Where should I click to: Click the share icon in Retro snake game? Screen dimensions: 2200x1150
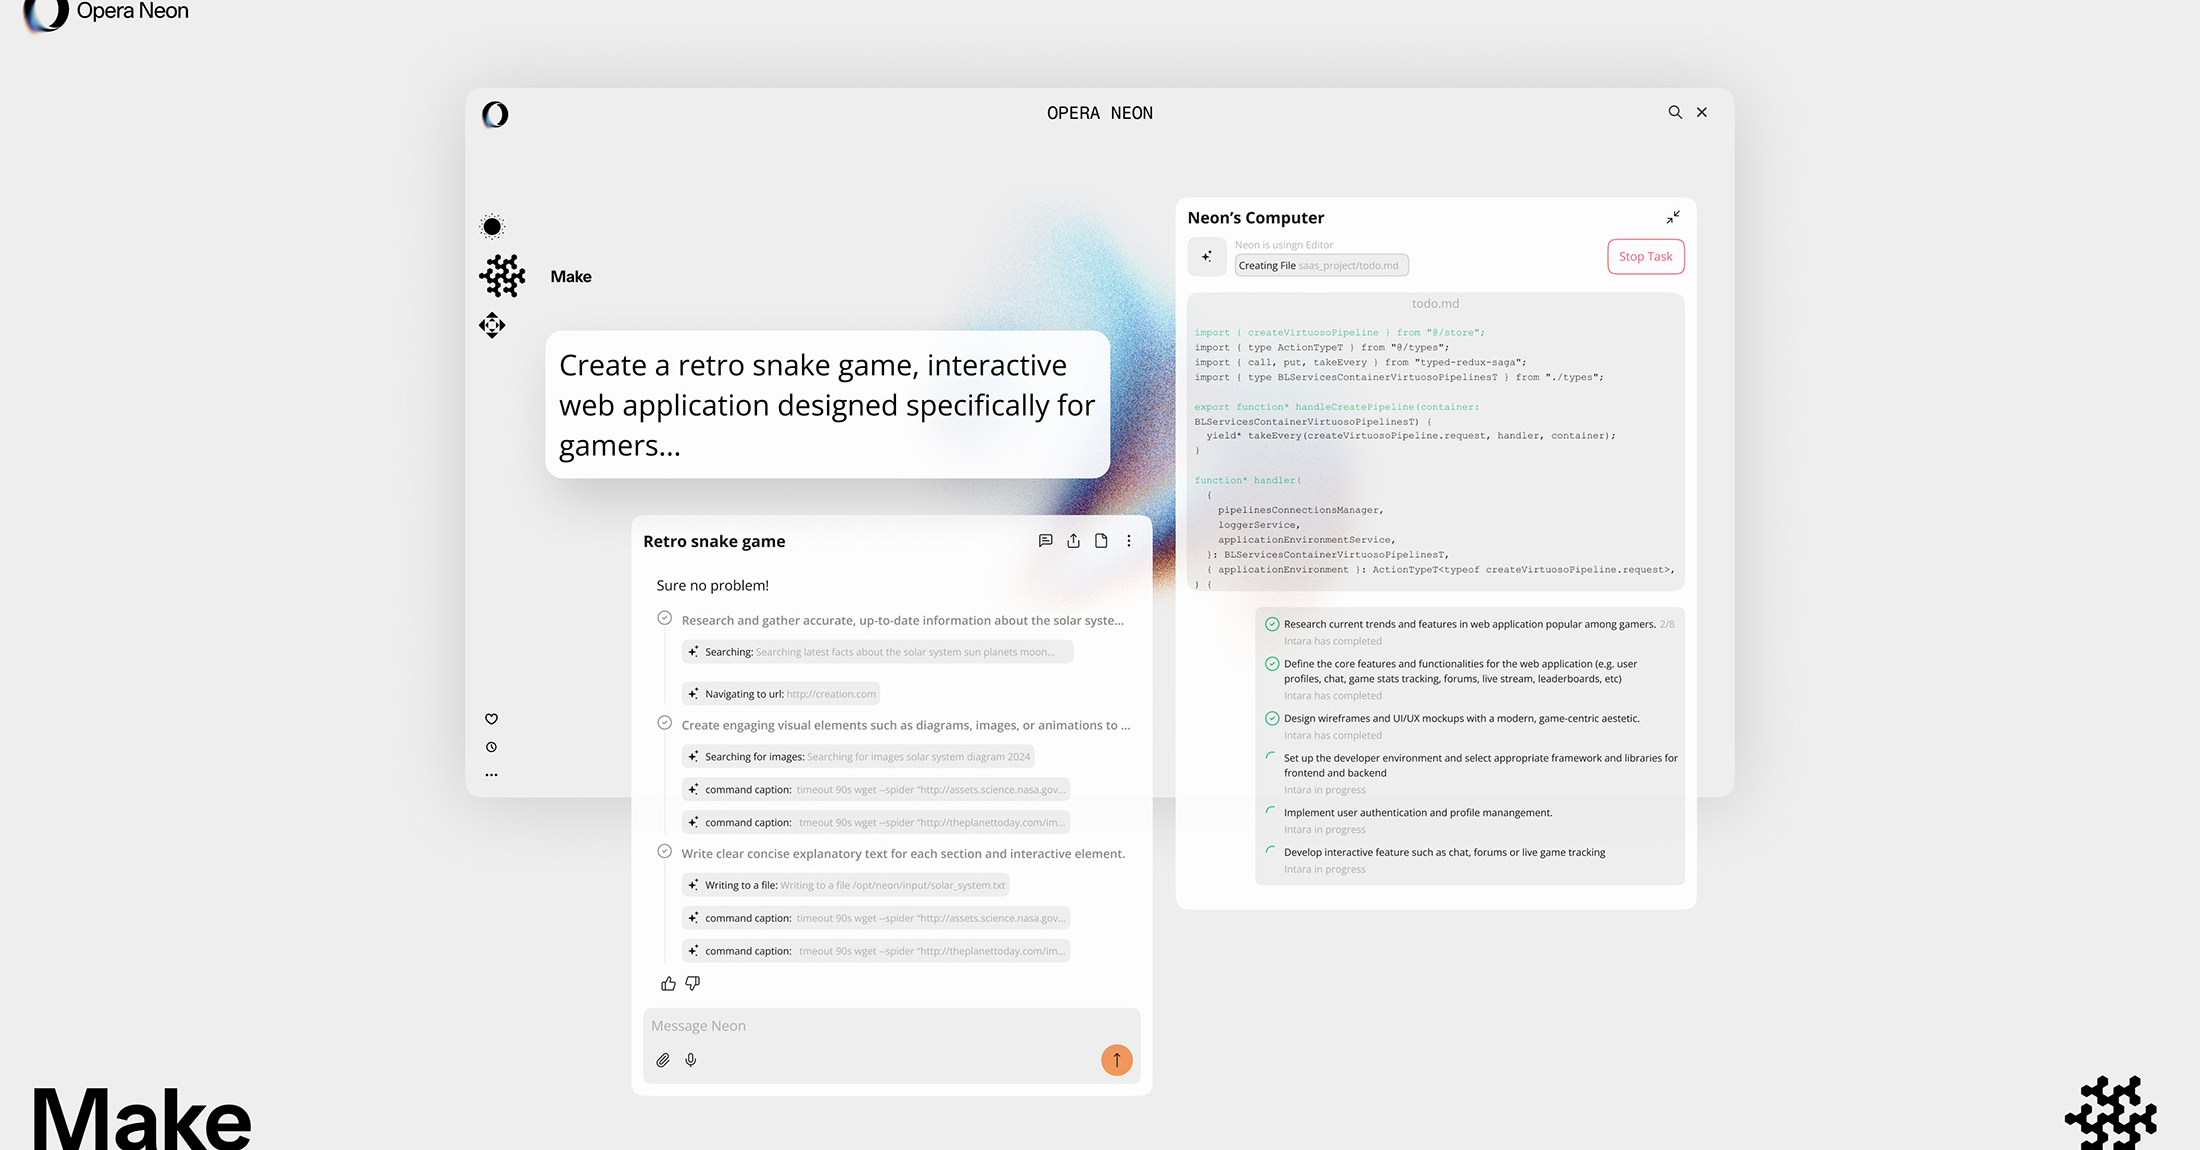pos(1073,541)
